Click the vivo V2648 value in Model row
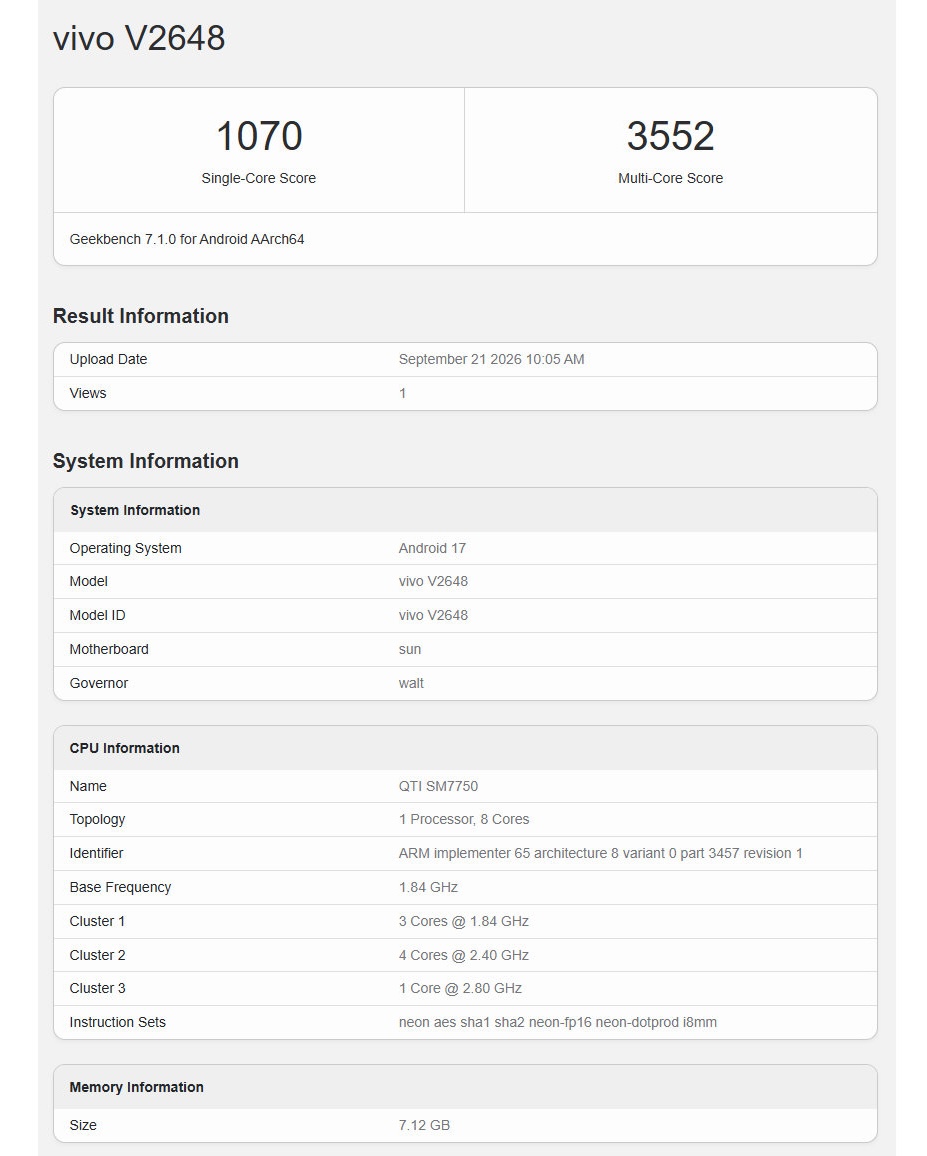 point(433,582)
